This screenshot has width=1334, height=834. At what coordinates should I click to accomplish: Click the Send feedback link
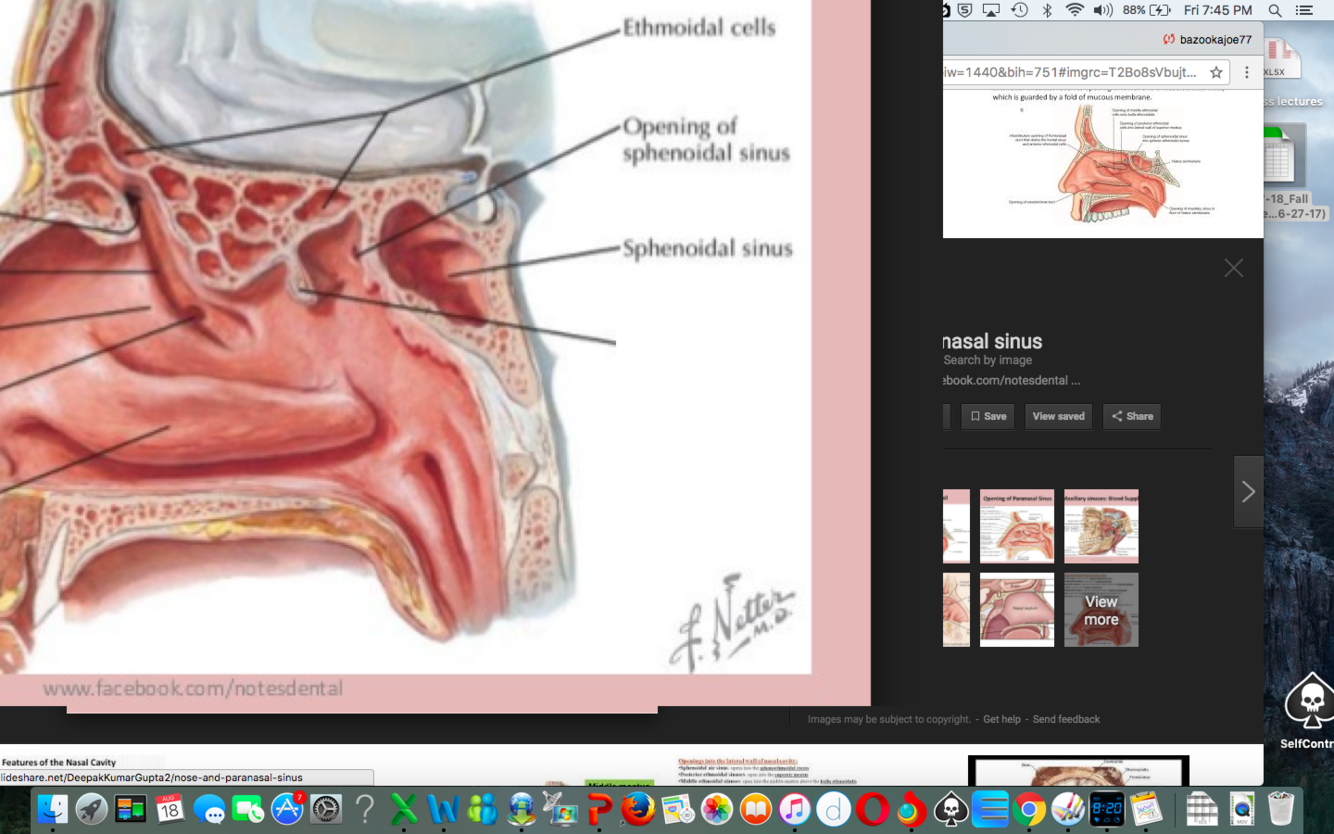(1066, 719)
